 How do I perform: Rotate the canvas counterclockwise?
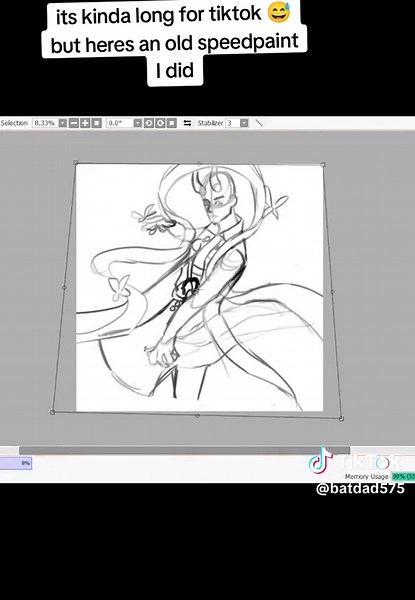coord(149,123)
